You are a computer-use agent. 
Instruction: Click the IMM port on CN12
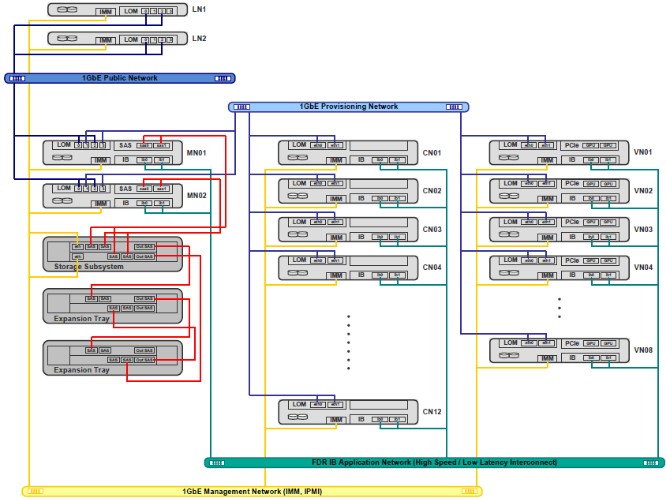tap(336, 420)
